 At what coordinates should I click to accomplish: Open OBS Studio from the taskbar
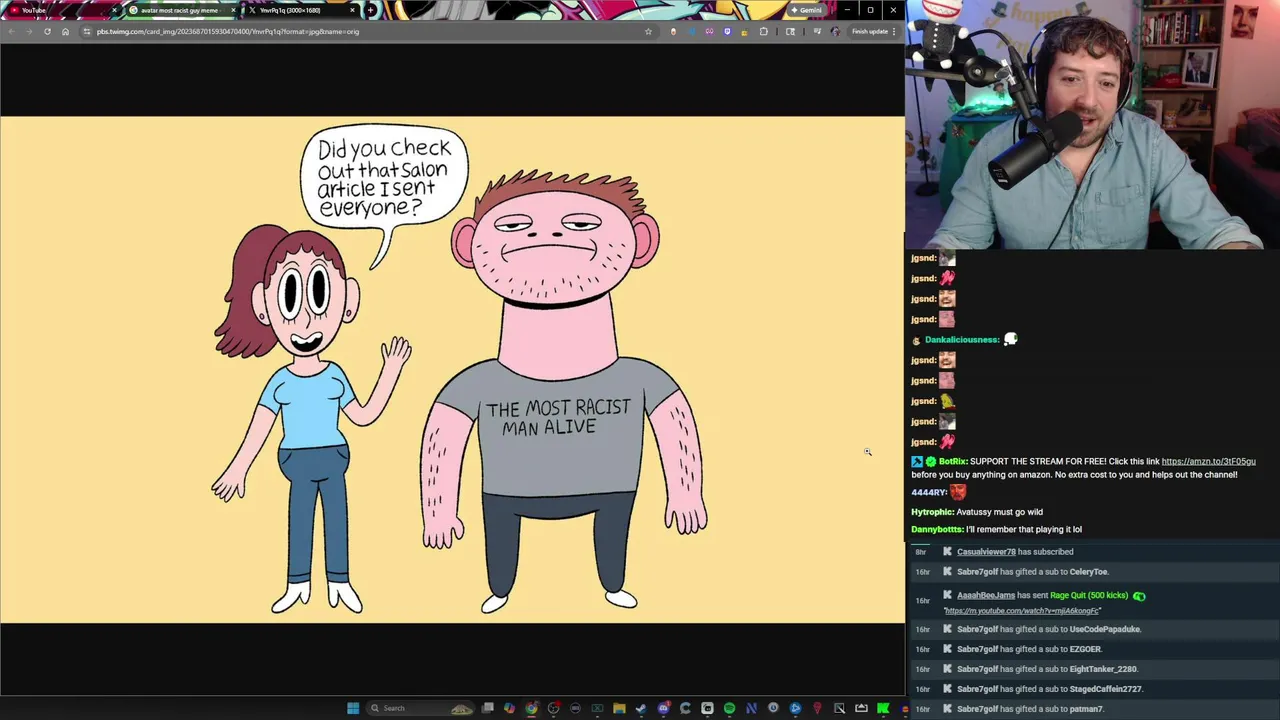[554, 708]
